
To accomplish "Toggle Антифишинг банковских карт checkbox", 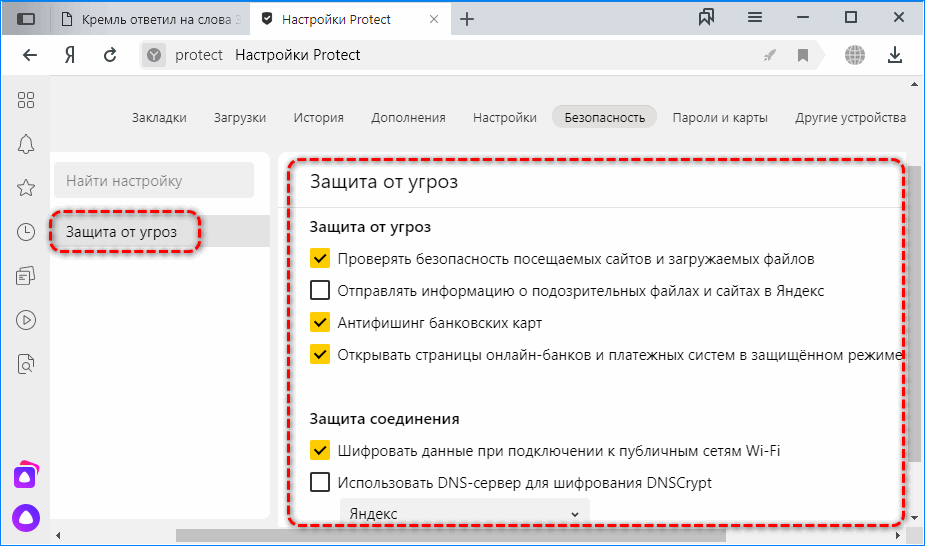I will tap(320, 323).
